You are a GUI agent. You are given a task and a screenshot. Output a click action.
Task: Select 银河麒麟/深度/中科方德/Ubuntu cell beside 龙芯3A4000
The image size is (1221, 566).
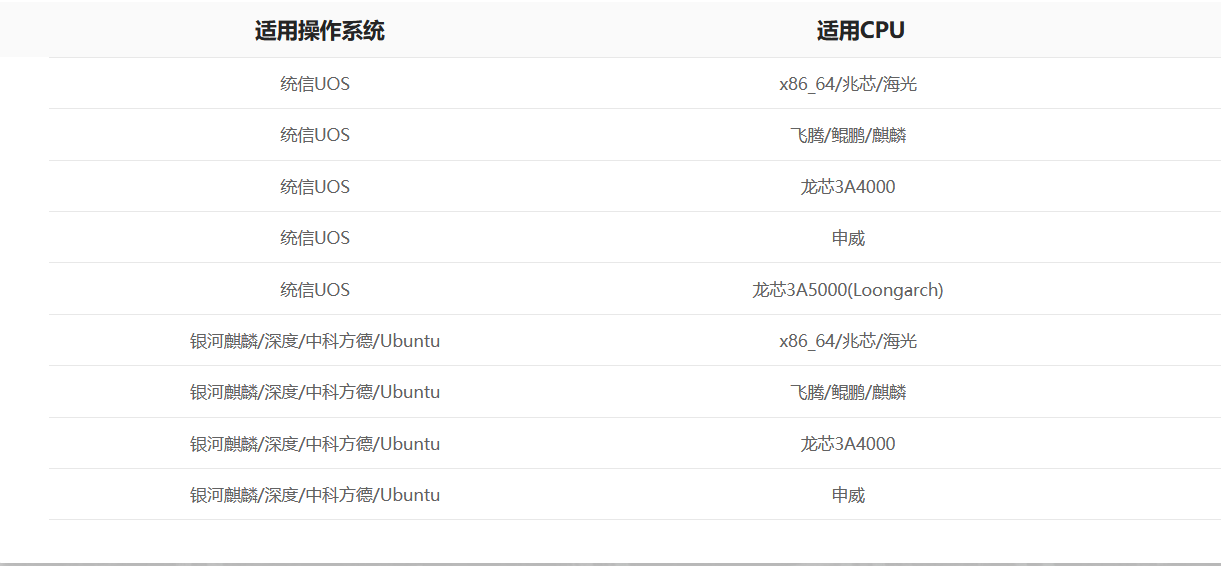[x=315, y=444]
